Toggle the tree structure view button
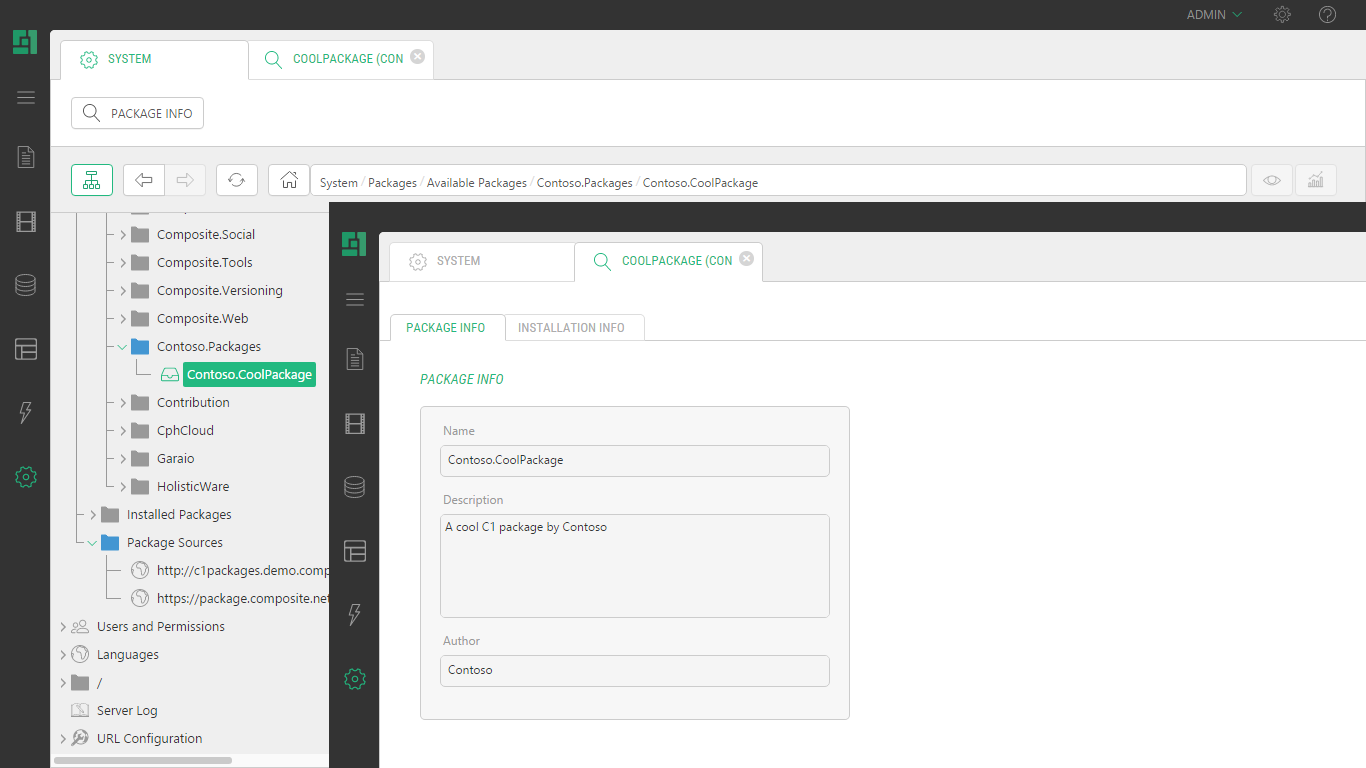The image size is (1366, 768). tap(92, 180)
